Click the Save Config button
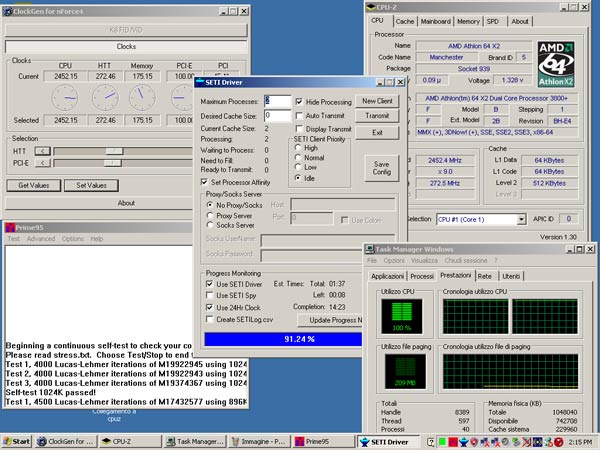This screenshot has height=450, width=600. coord(382,168)
